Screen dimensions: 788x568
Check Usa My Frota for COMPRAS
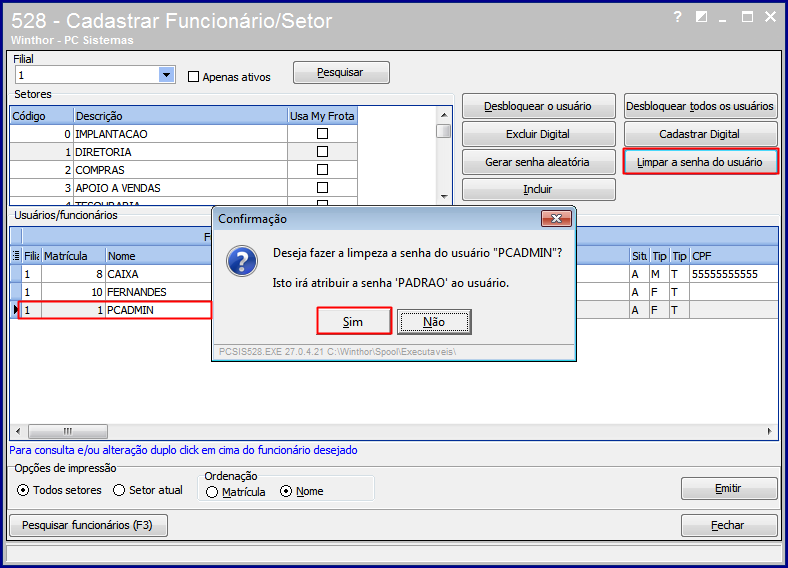[x=323, y=170]
